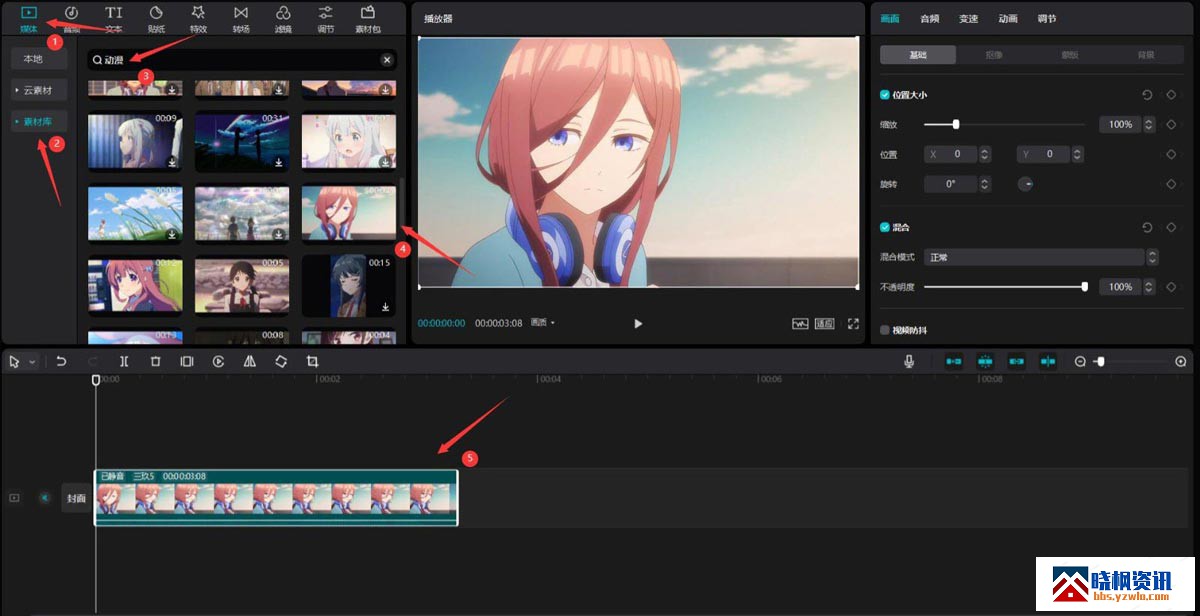The height and width of the screenshot is (616, 1200).
Task: Open the 音频 tab in top toolbar
Action: click(71, 18)
